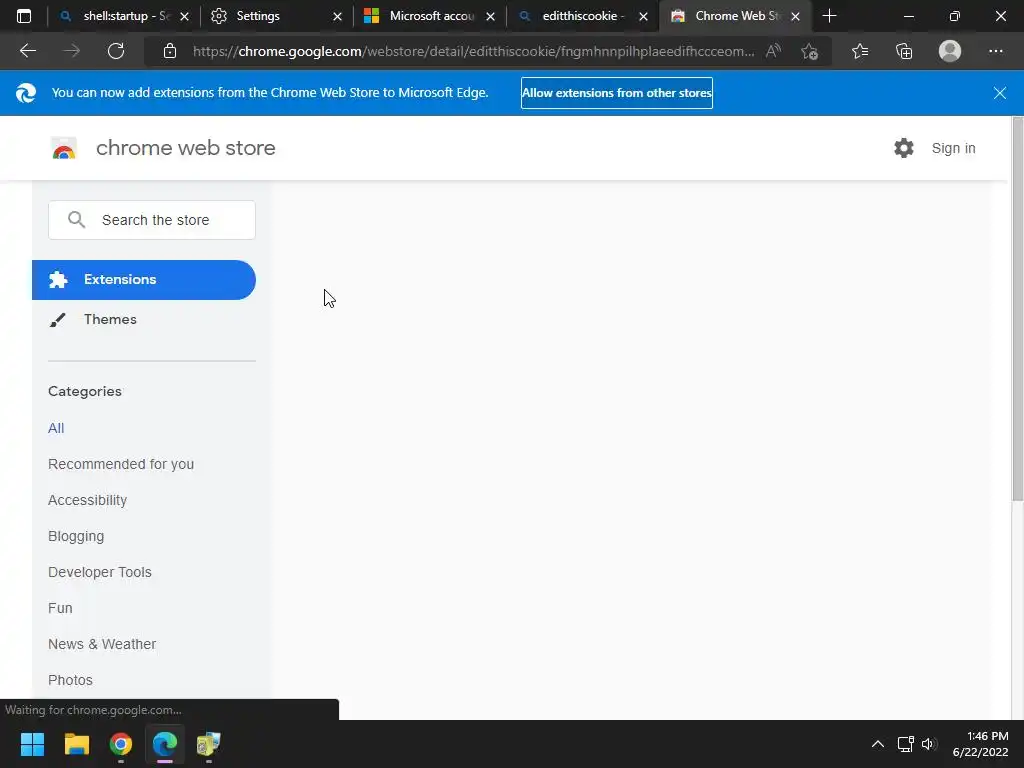Open Read aloud from address bar
This screenshot has width=1024, height=768.
[773, 51]
